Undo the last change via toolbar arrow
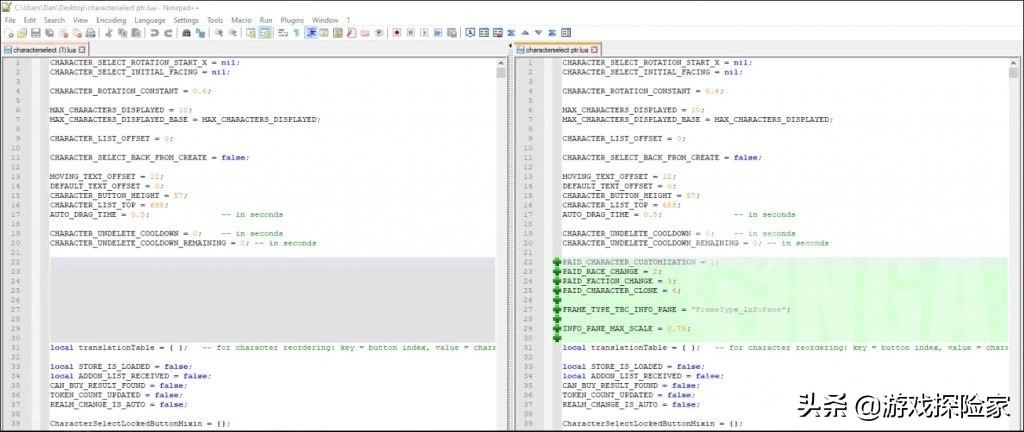The image size is (1024, 432). (x=153, y=33)
